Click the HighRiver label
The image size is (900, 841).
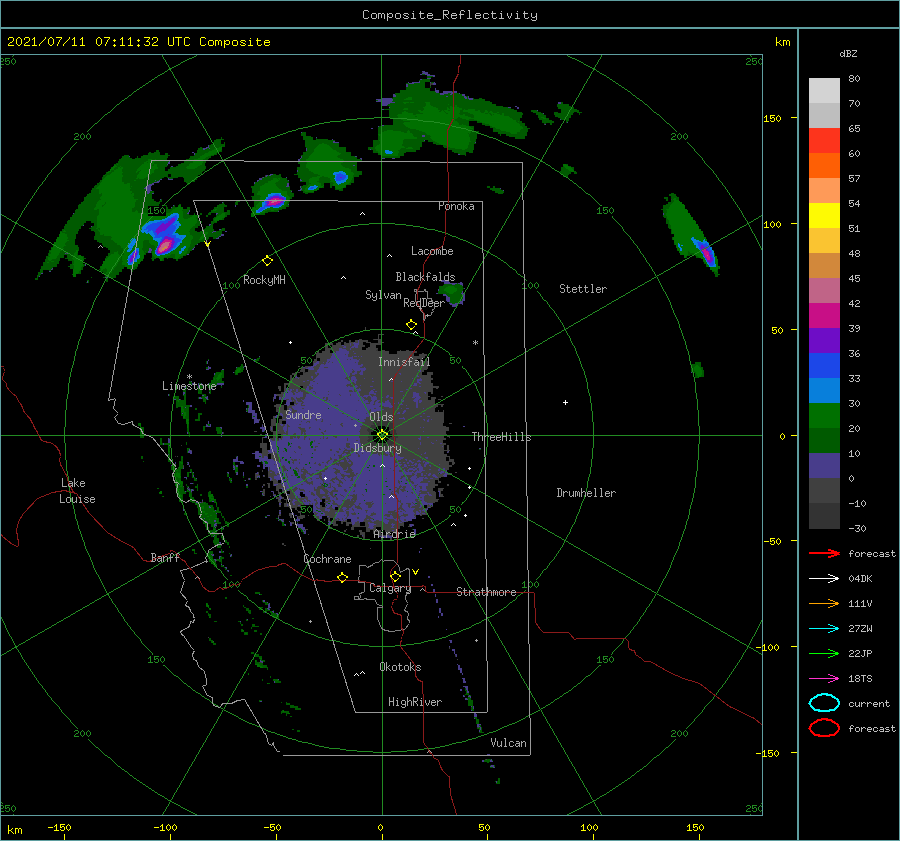pos(415,702)
